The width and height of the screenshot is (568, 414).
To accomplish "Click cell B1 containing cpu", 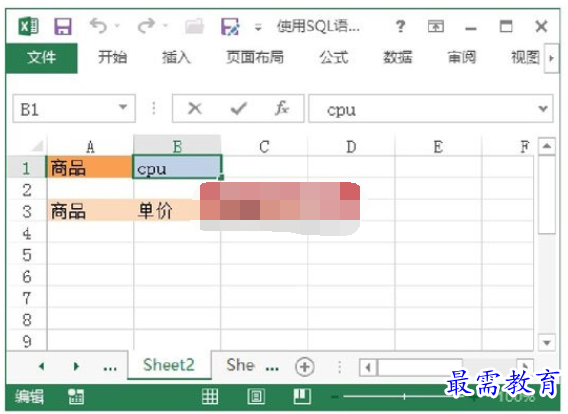I will [x=177, y=167].
